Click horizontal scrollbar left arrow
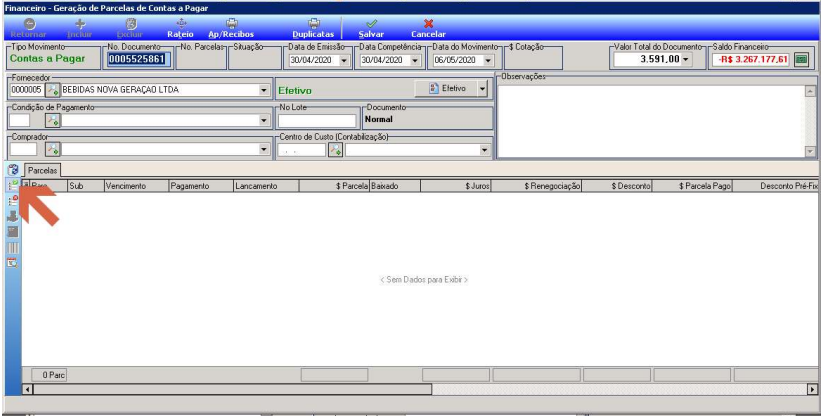Viewport: 821px width, 417px height. click(27, 389)
